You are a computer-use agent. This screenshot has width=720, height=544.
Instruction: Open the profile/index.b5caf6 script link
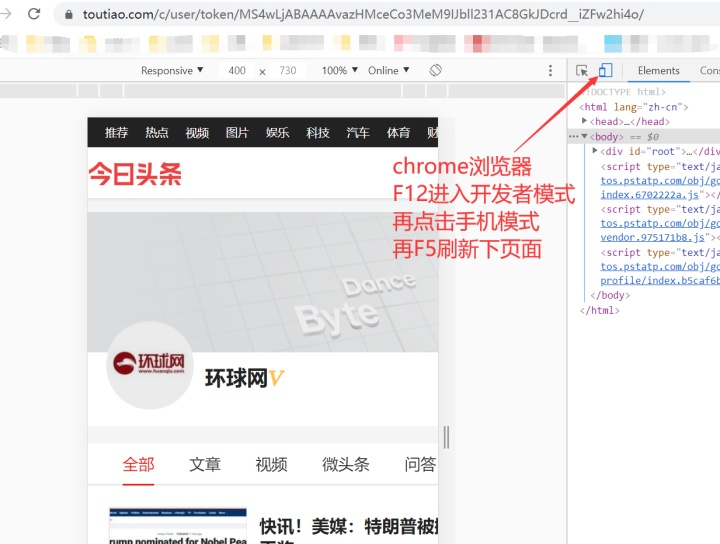(660, 280)
